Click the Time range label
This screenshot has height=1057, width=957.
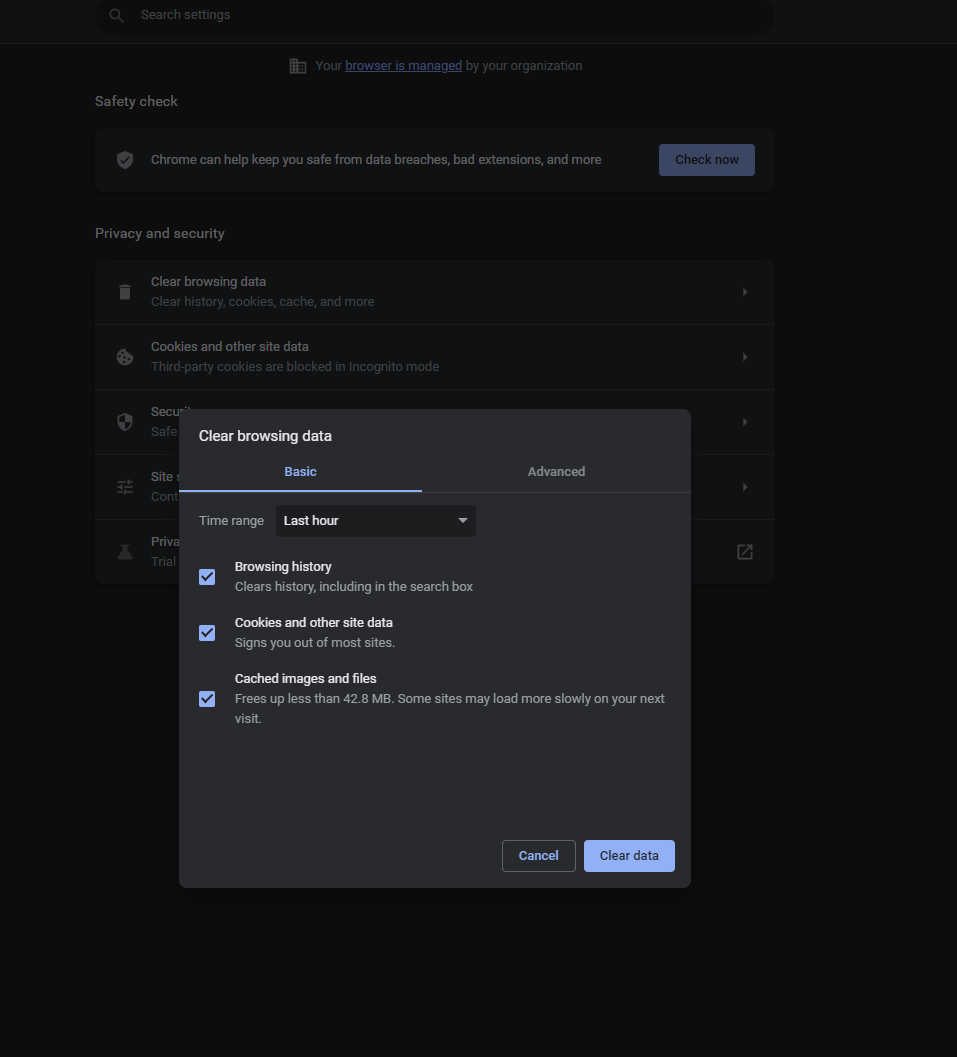click(x=231, y=520)
